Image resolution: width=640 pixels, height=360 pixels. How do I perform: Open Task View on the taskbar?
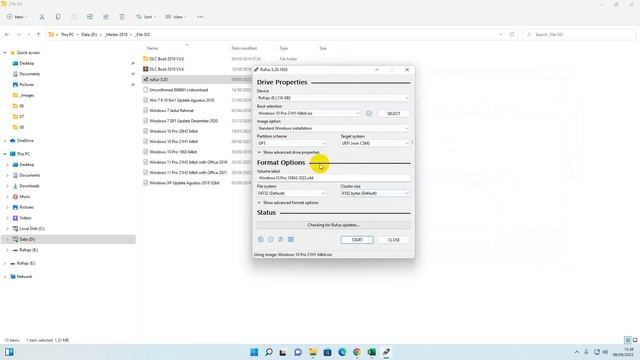[283, 352]
